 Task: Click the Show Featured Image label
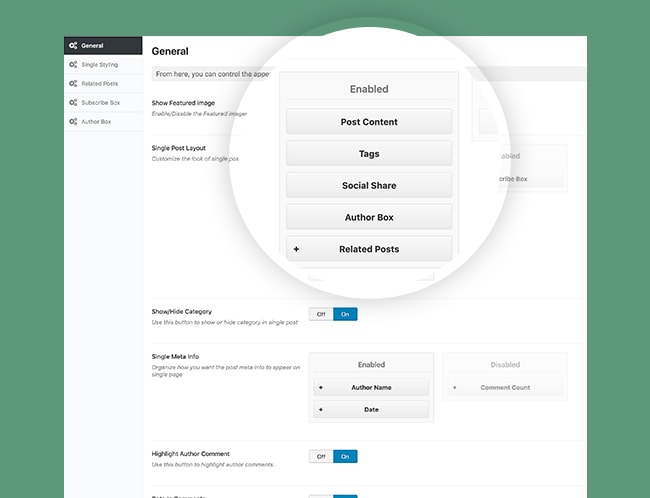(183, 103)
